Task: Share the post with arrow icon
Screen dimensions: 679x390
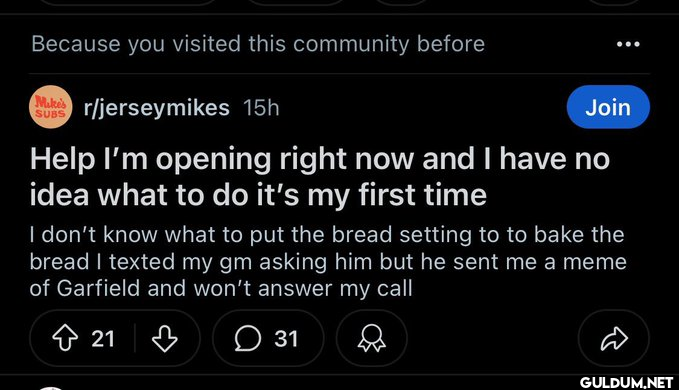Action: click(614, 338)
